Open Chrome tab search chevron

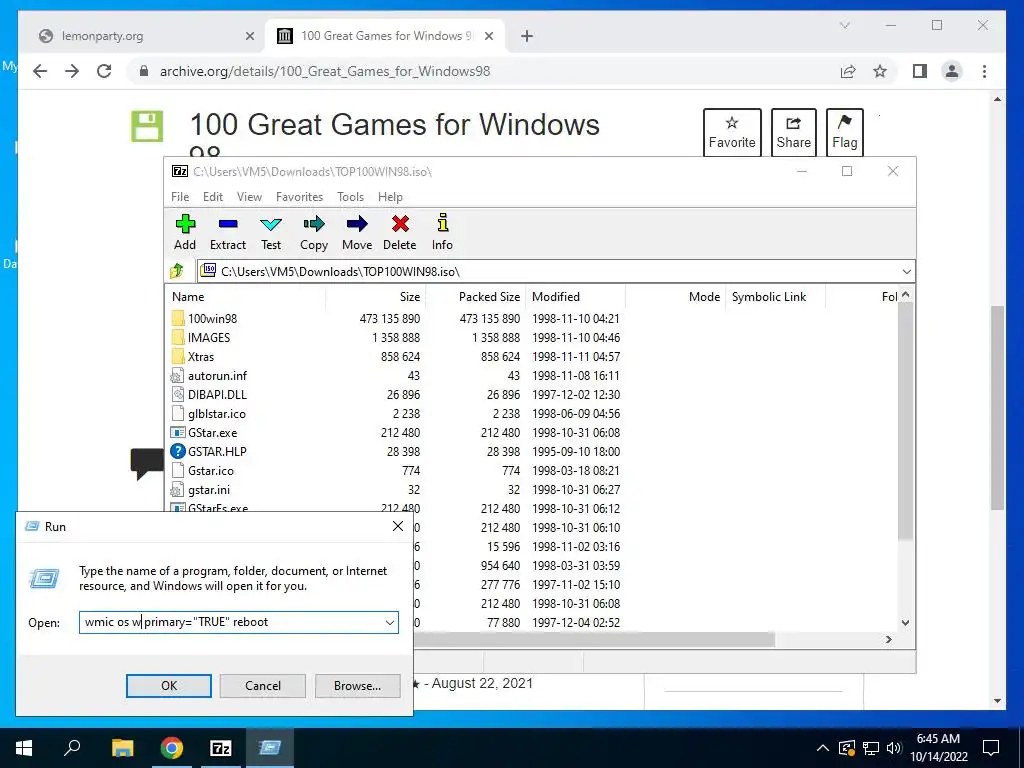point(844,25)
